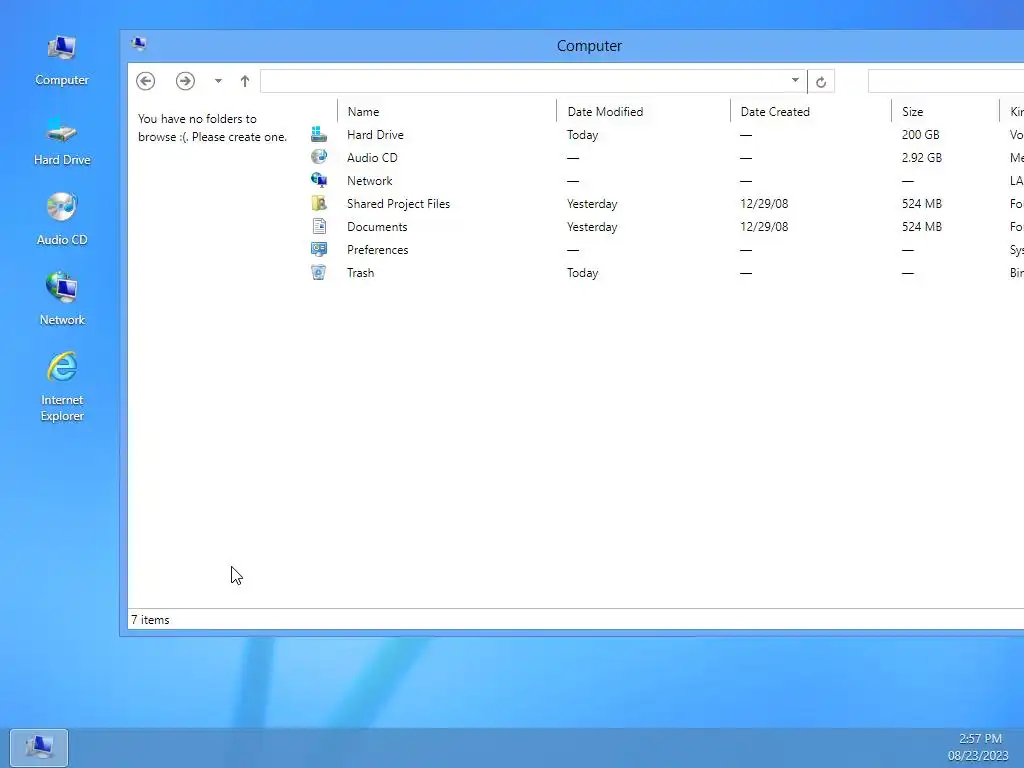This screenshot has height=768, width=1024.
Task: Click Documents 524 MB size value
Action: click(x=922, y=227)
